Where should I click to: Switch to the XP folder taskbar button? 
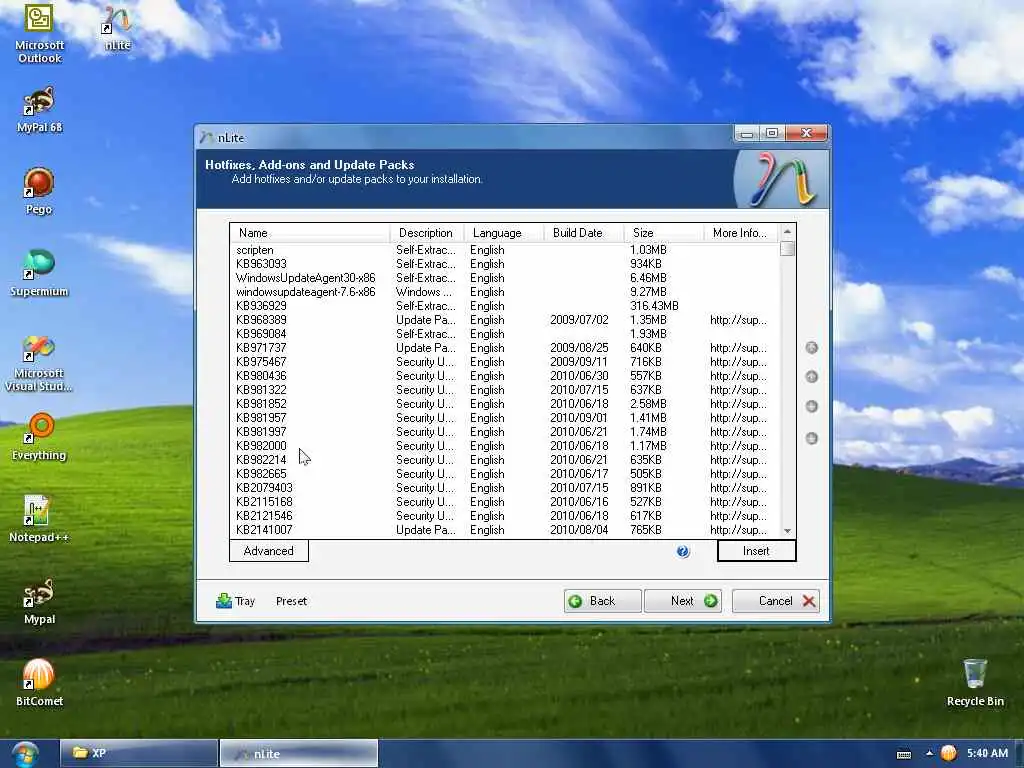[x=138, y=754]
